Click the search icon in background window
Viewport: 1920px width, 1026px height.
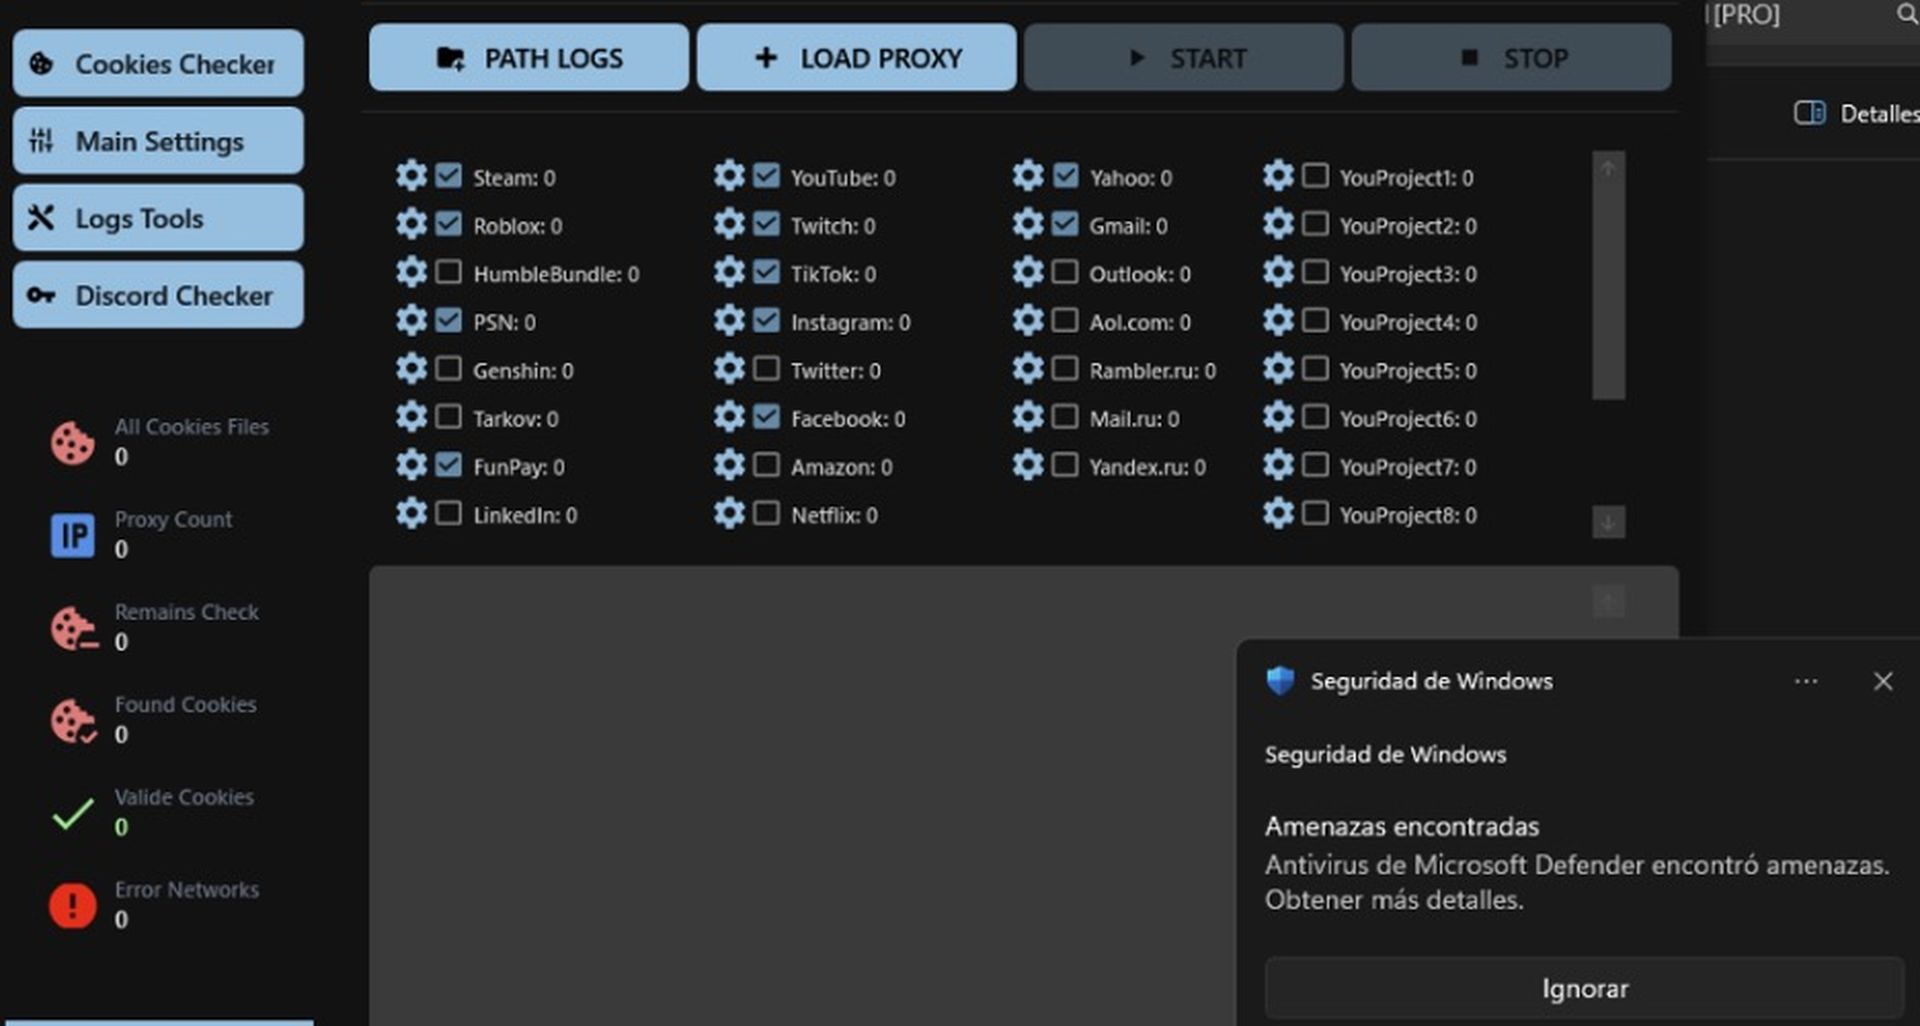(x=1906, y=14)
